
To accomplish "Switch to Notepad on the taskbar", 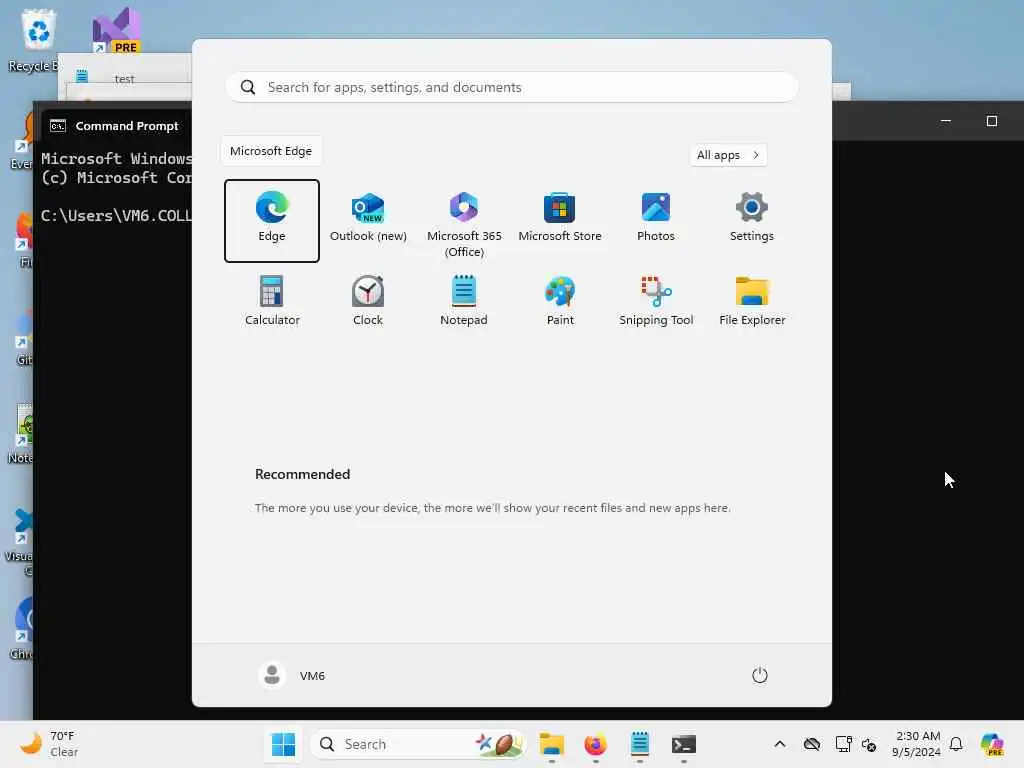I will click(x=639, y=744).
